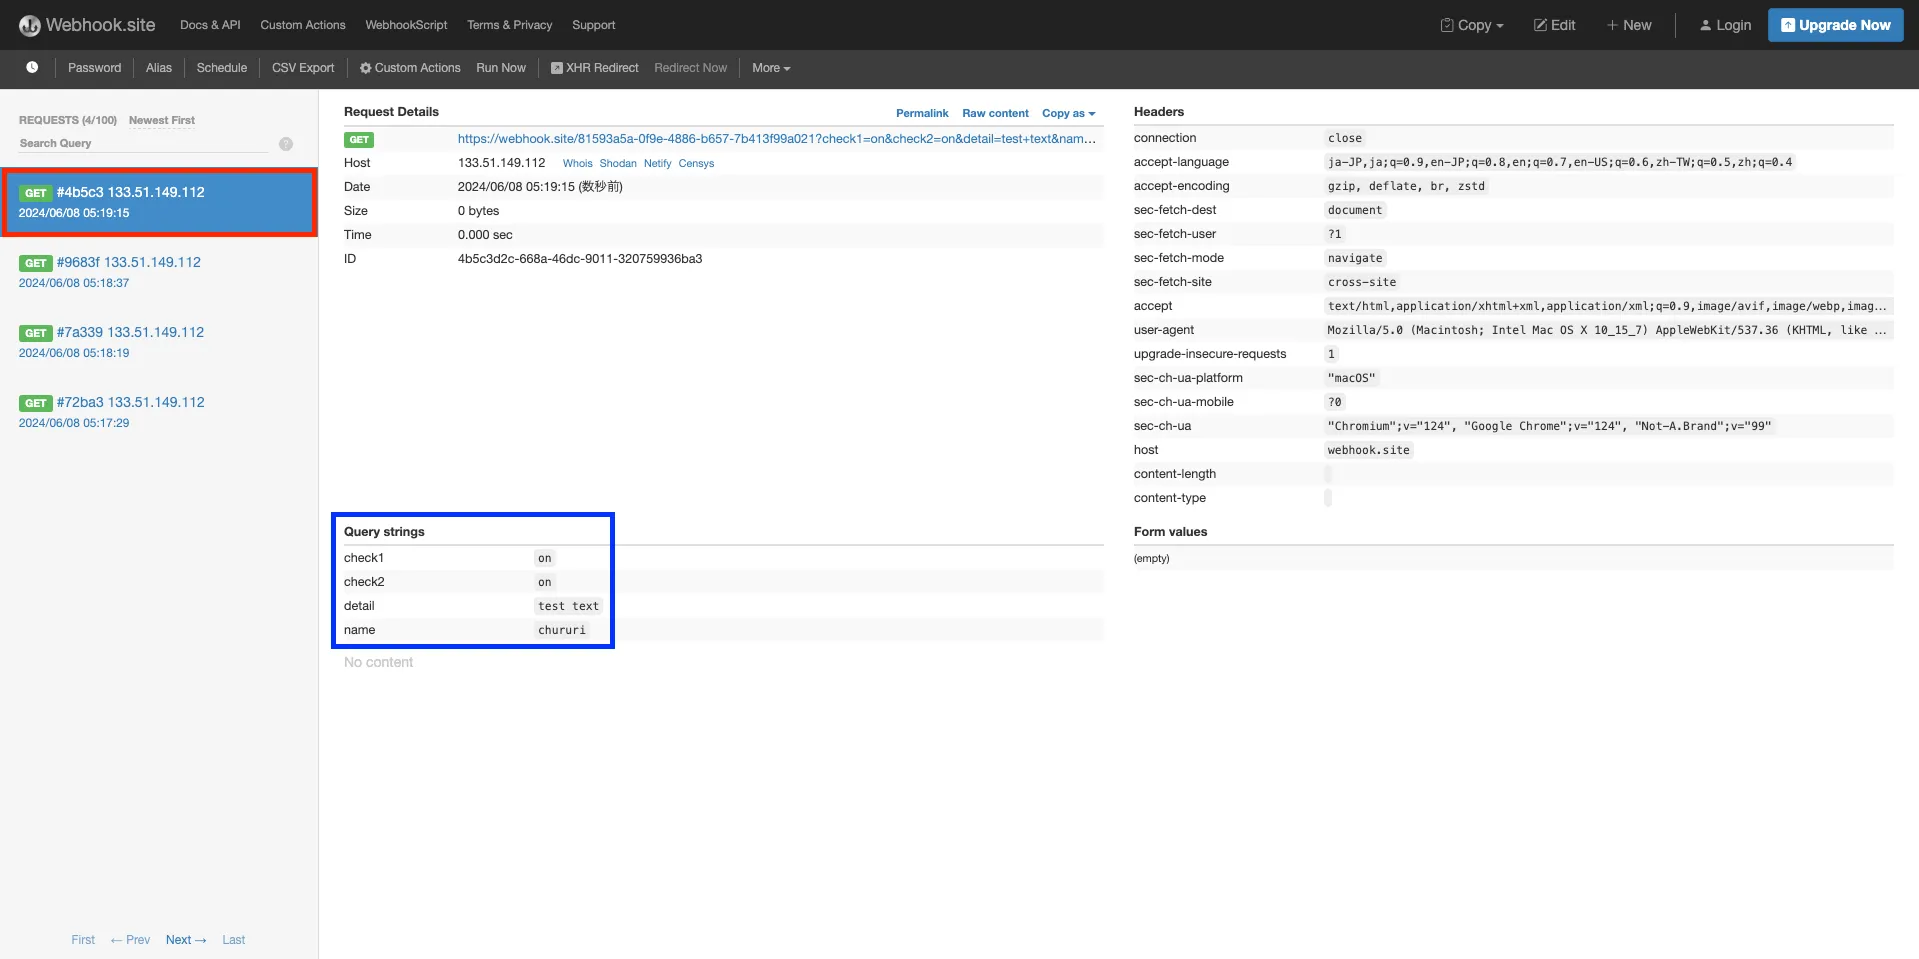Click the '"macOS"' platform header value
Viewport: 1919px width, 959px height.
tap(1352, 378)
